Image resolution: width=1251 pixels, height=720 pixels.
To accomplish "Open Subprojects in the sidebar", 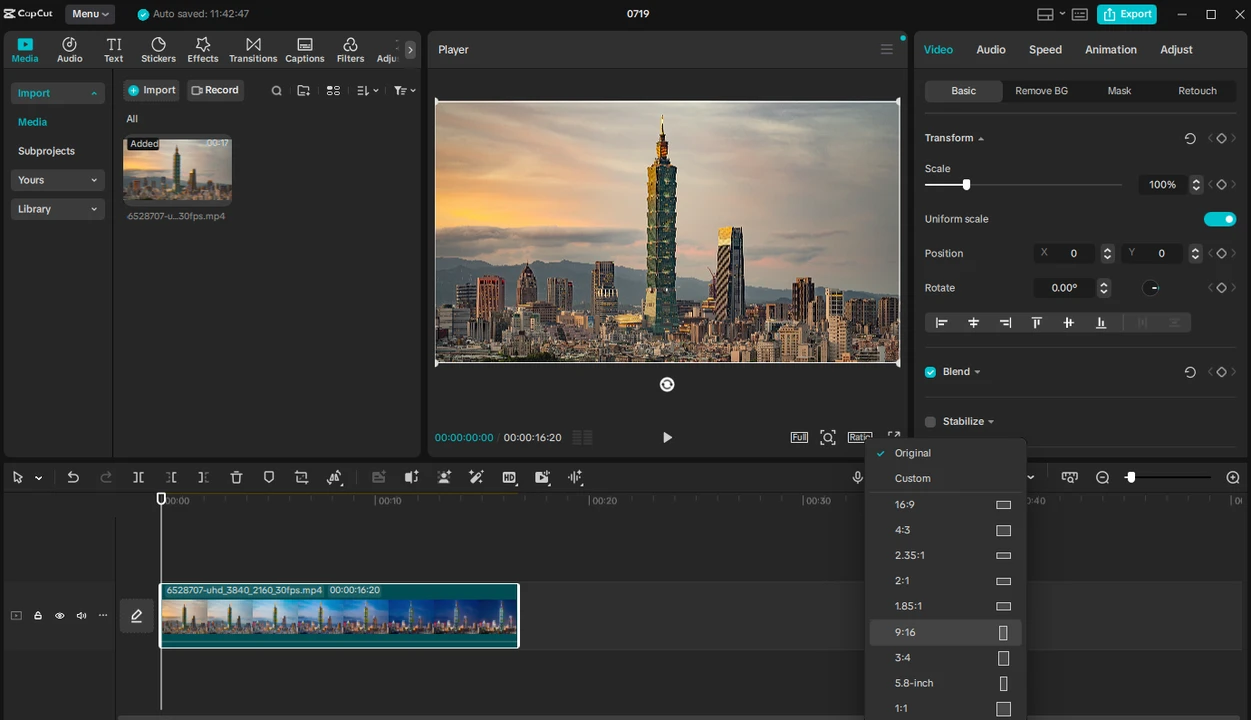I will click(46, 151).
